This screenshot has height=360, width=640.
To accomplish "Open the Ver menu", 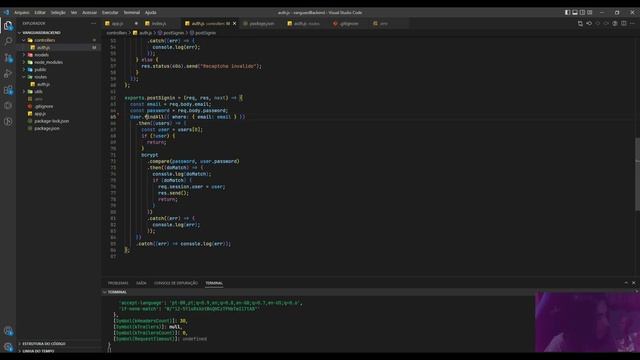I will [74, 13].
